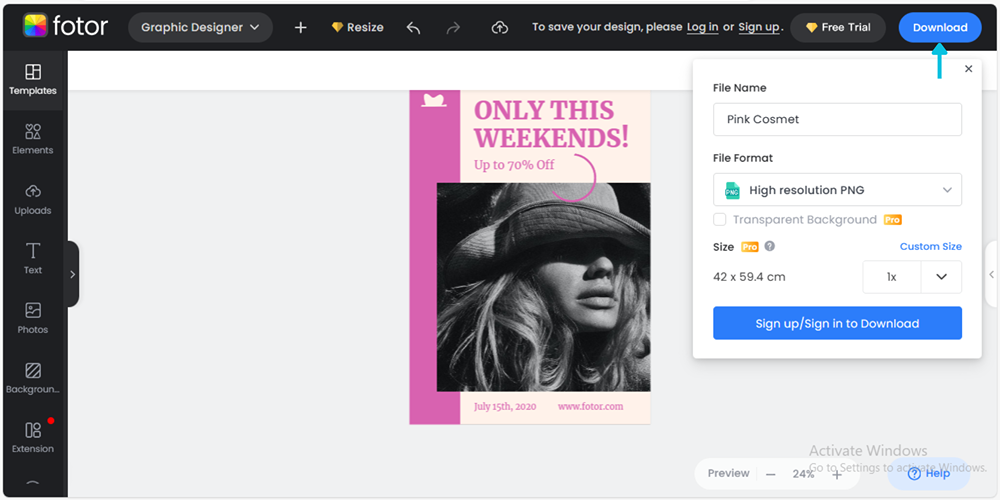Open the Templates panel
Viewport: 1000px width, 500px height.
(x=33, y=79)
